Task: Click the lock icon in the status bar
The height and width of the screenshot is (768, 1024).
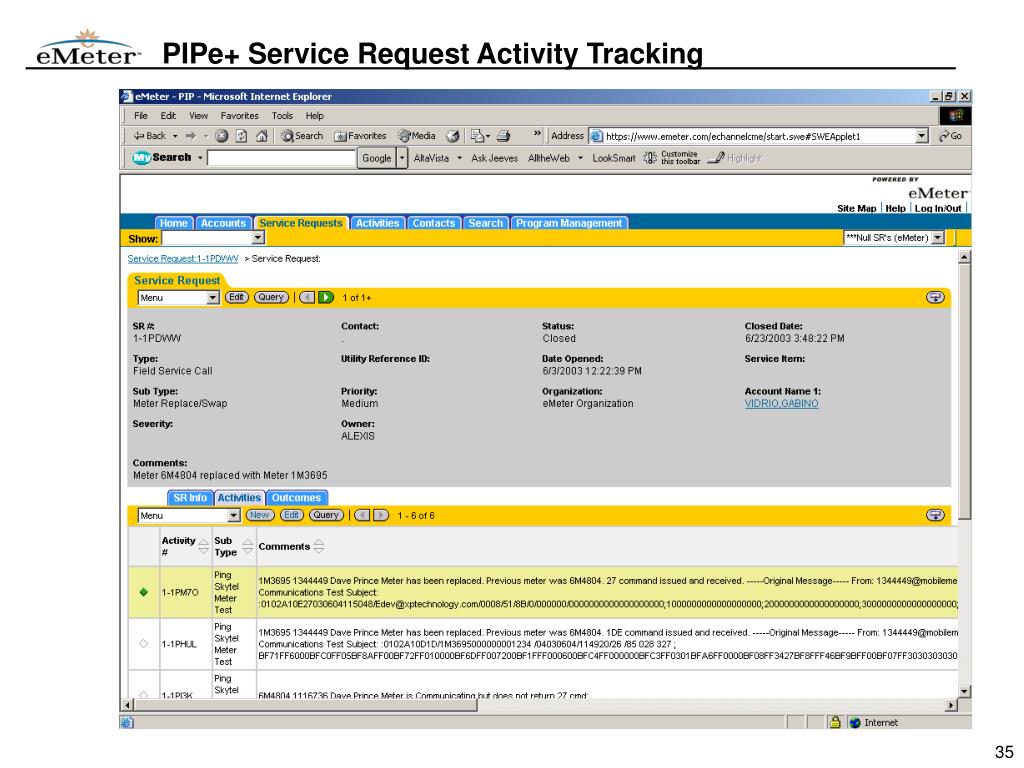Action: coord(835,722)
